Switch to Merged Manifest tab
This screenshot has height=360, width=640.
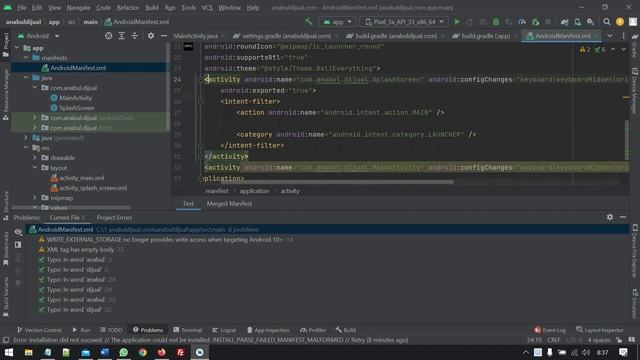pyautogui.click(x=229, y=204)
